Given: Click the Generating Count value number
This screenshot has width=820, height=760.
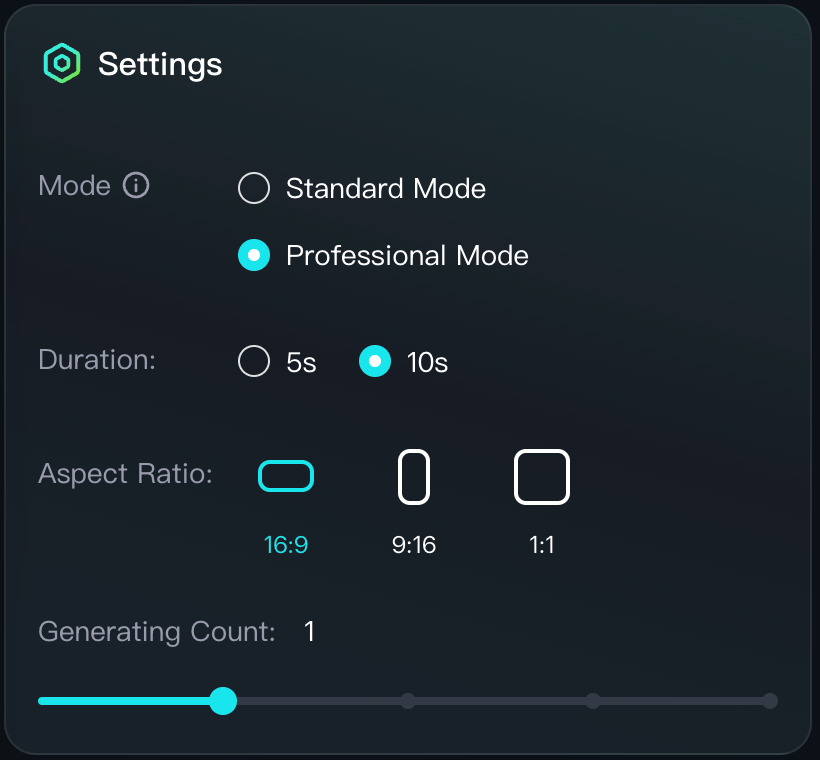Looking at the screenshot, I should pos(309,631).
